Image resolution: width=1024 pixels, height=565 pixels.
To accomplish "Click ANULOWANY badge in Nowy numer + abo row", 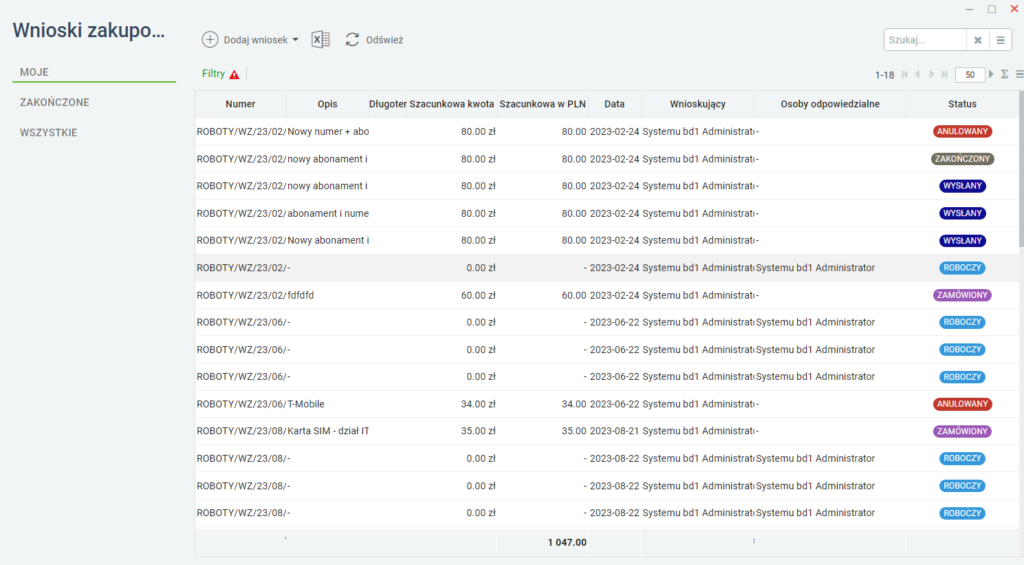I will tap(962, 131).
